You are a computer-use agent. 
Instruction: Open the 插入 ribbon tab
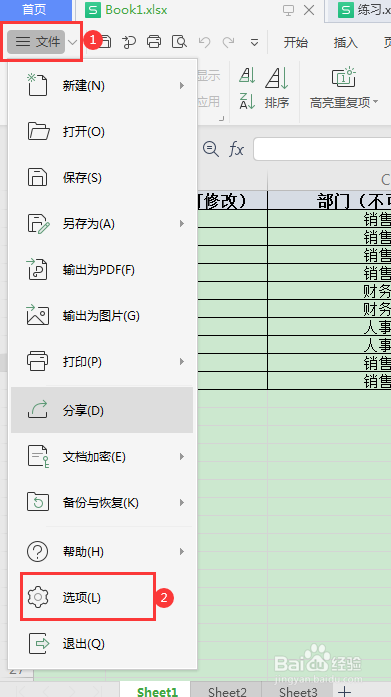tap(346, 42)
